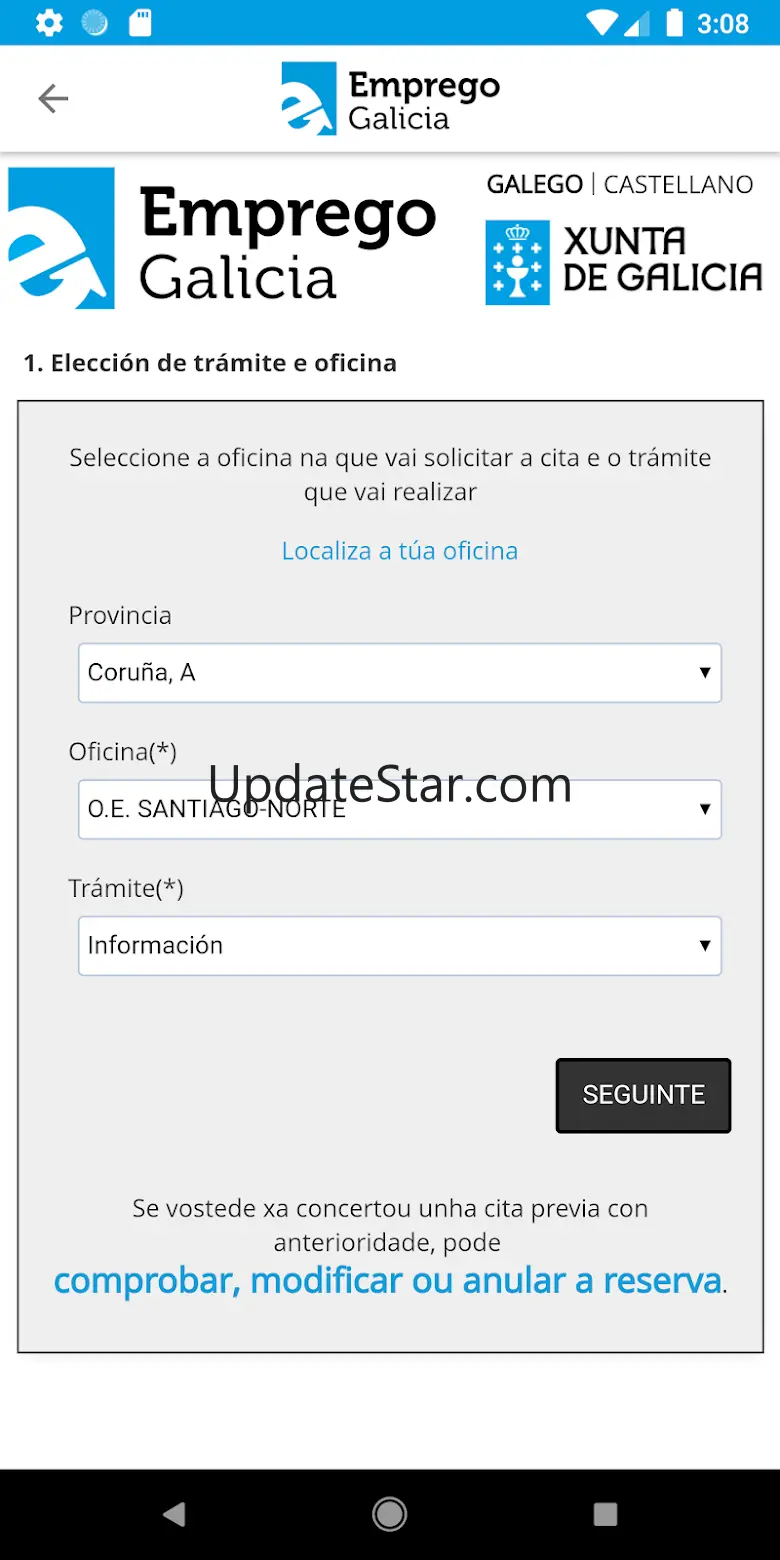
Task: Tap the Android back navigation button
Action: (174, 1514)
